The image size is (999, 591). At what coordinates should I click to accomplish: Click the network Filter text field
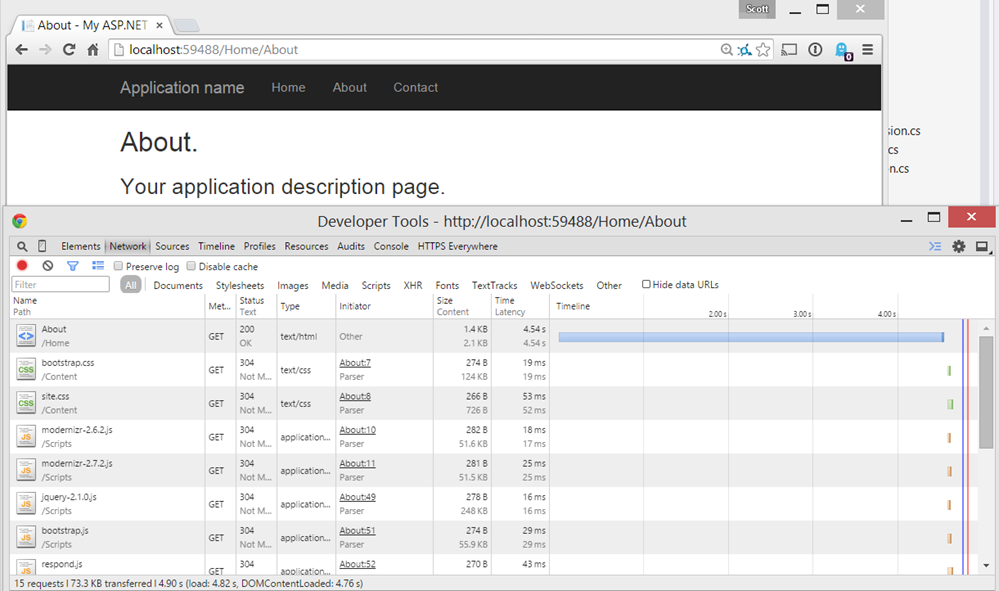61,285
